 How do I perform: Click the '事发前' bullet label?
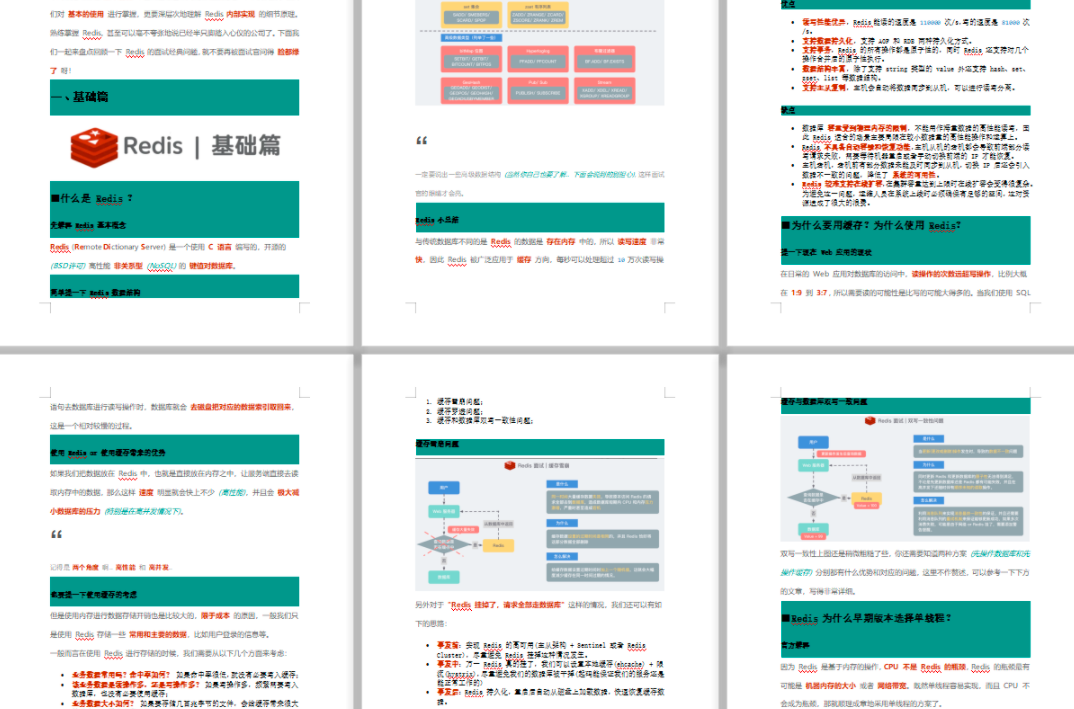(447, 645)
